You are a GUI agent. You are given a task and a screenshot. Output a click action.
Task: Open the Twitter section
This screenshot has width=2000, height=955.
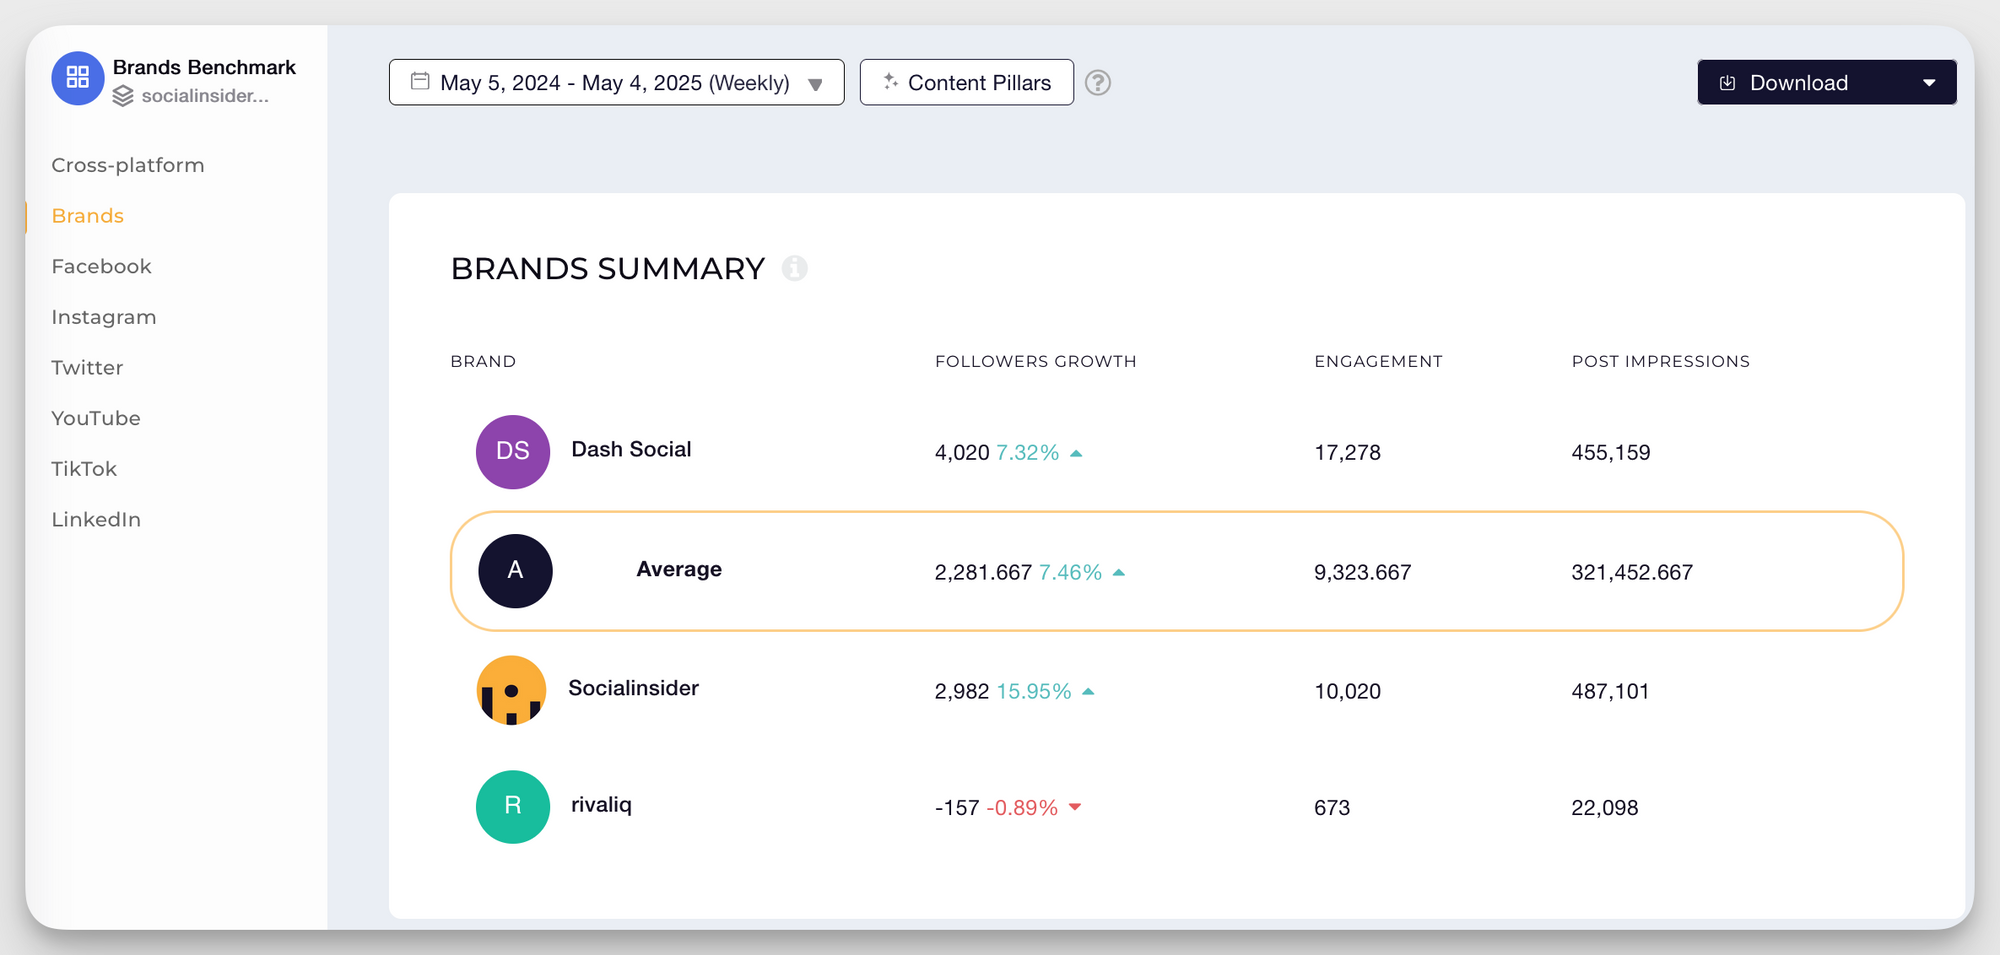(87, 368)
